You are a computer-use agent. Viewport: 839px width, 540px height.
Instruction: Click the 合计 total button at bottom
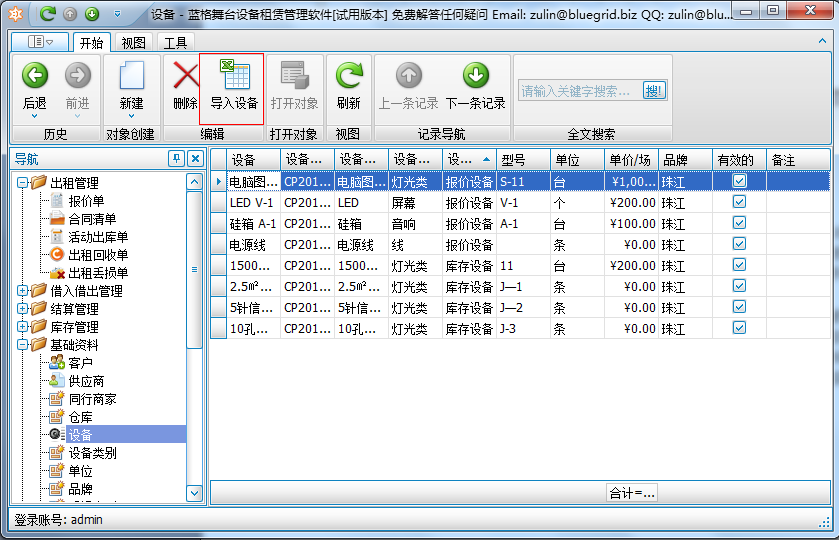(632, 492)
